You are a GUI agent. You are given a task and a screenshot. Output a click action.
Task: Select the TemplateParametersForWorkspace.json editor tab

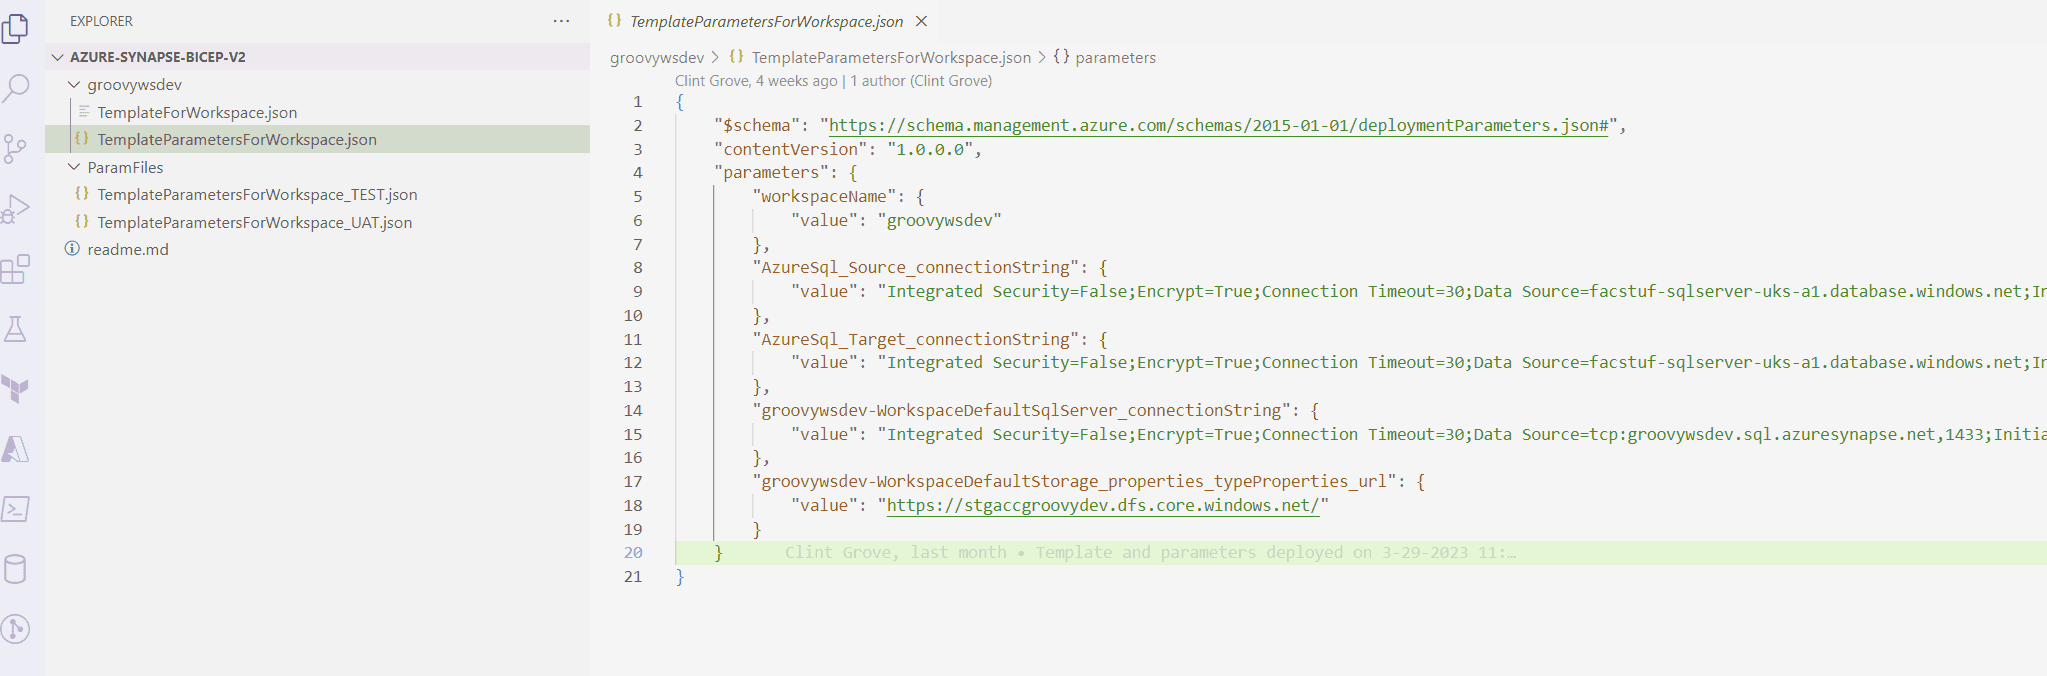[x=765, y=21]
